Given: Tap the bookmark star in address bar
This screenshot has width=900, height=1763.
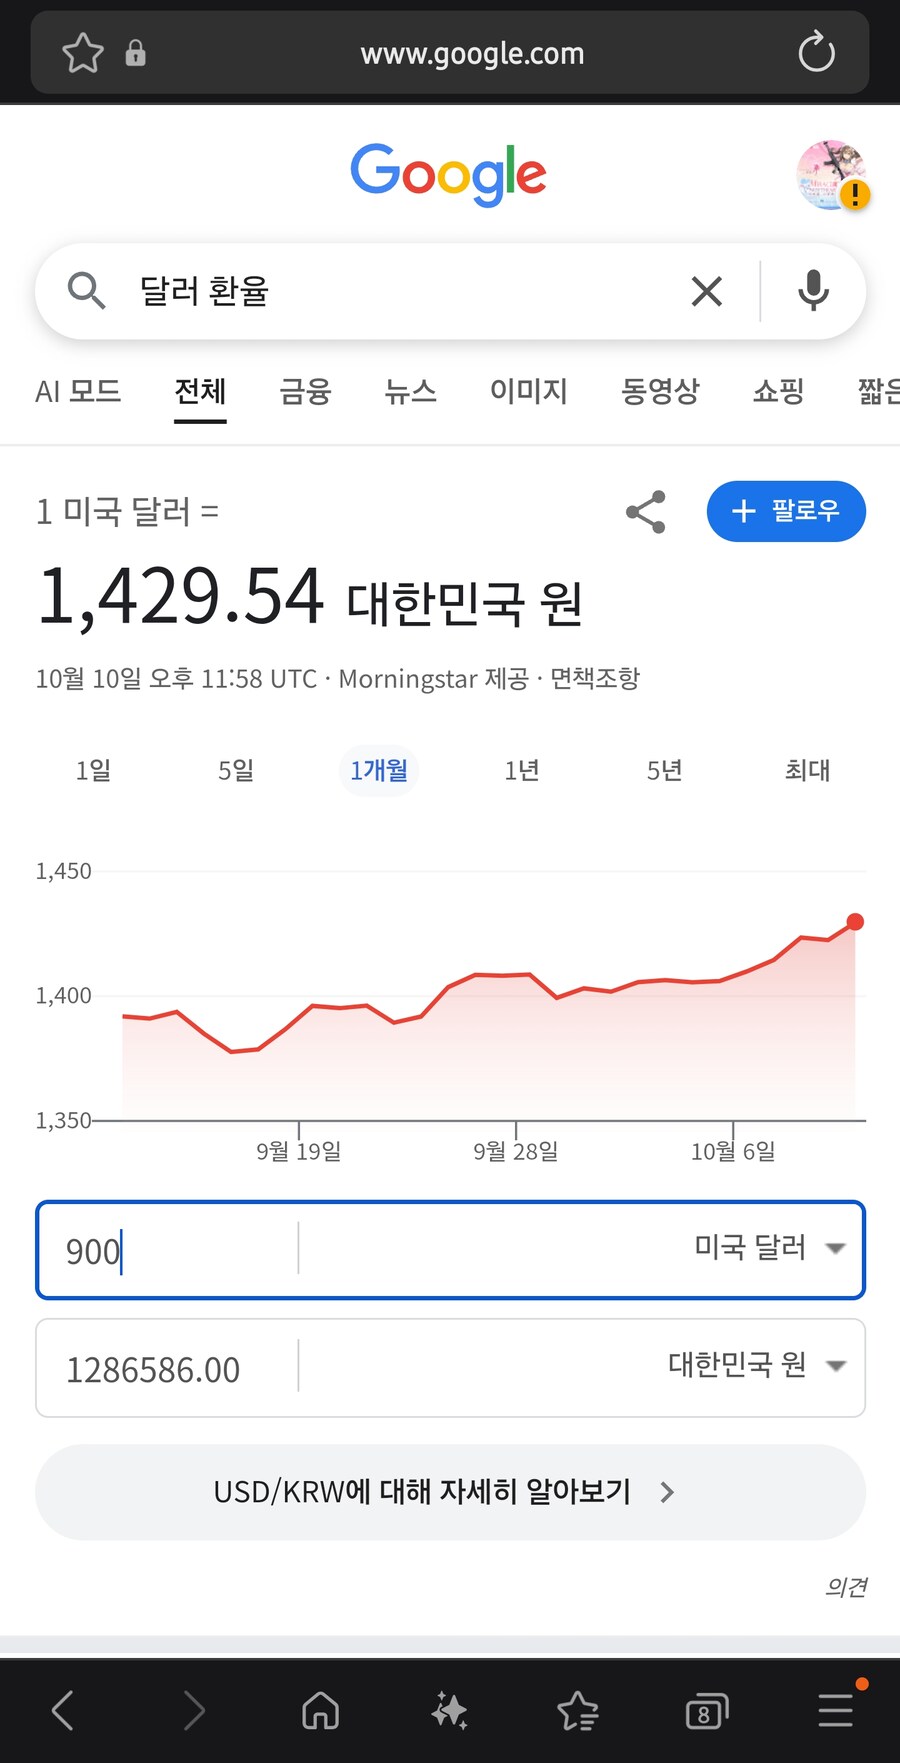Looking at the screenshot, I should coord(82,53).
